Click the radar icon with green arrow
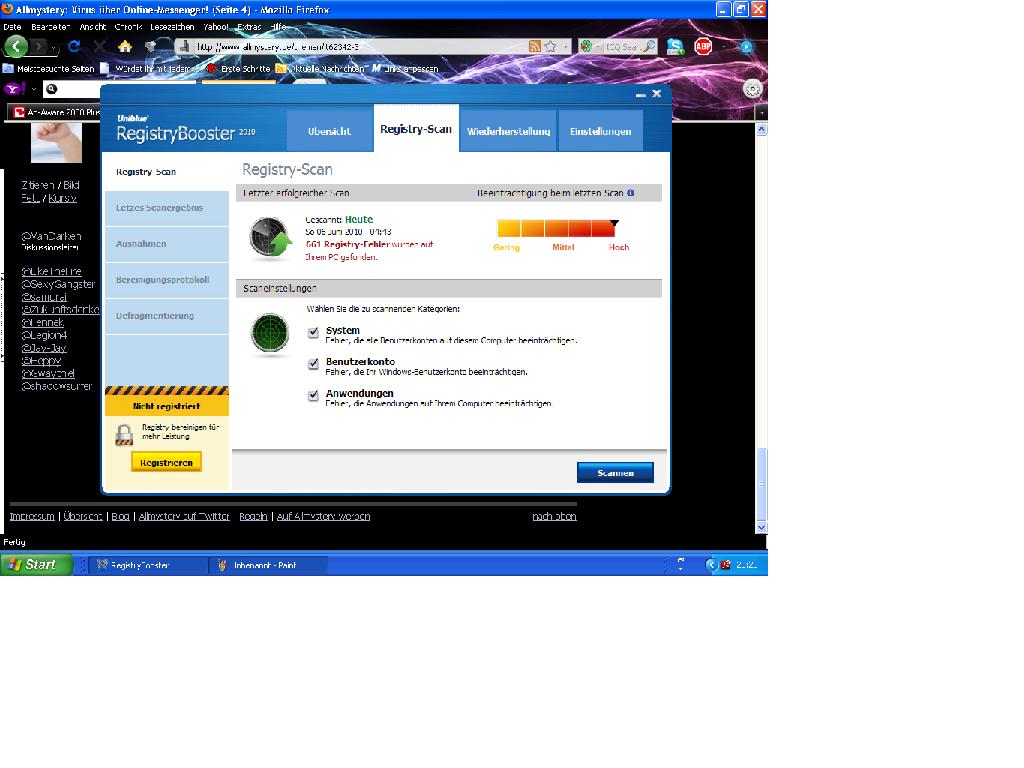 point(270,238)
